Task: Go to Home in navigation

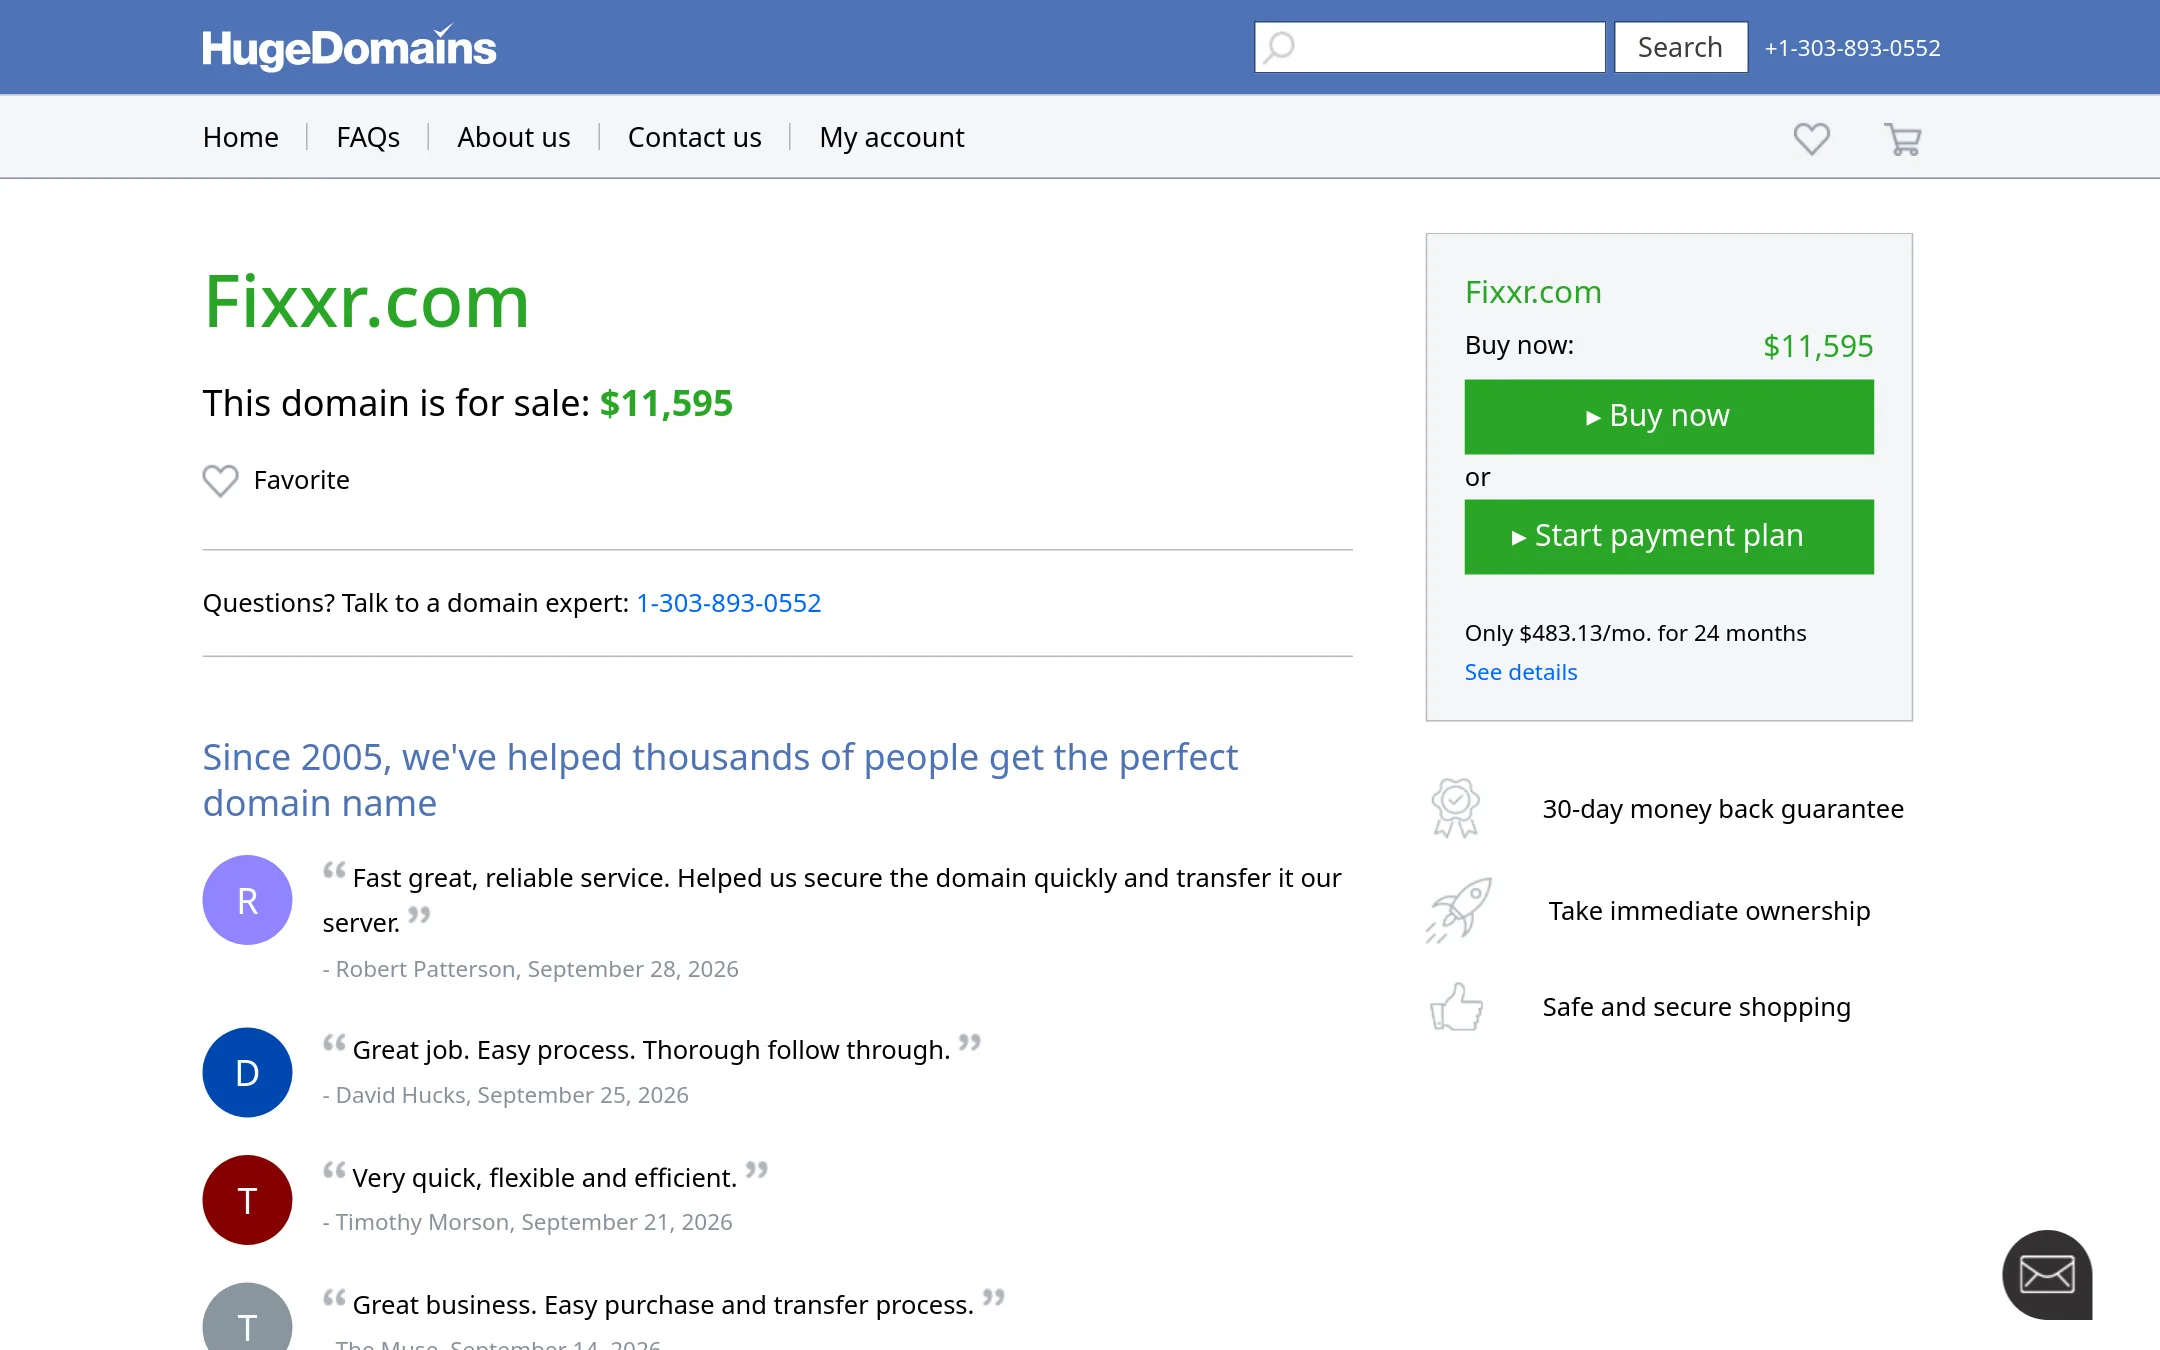Action: tap(240, 137)
